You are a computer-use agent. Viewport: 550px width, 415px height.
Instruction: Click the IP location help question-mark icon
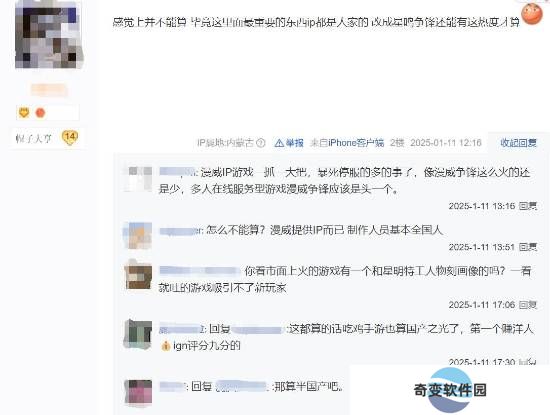click(x=261, y=143)
